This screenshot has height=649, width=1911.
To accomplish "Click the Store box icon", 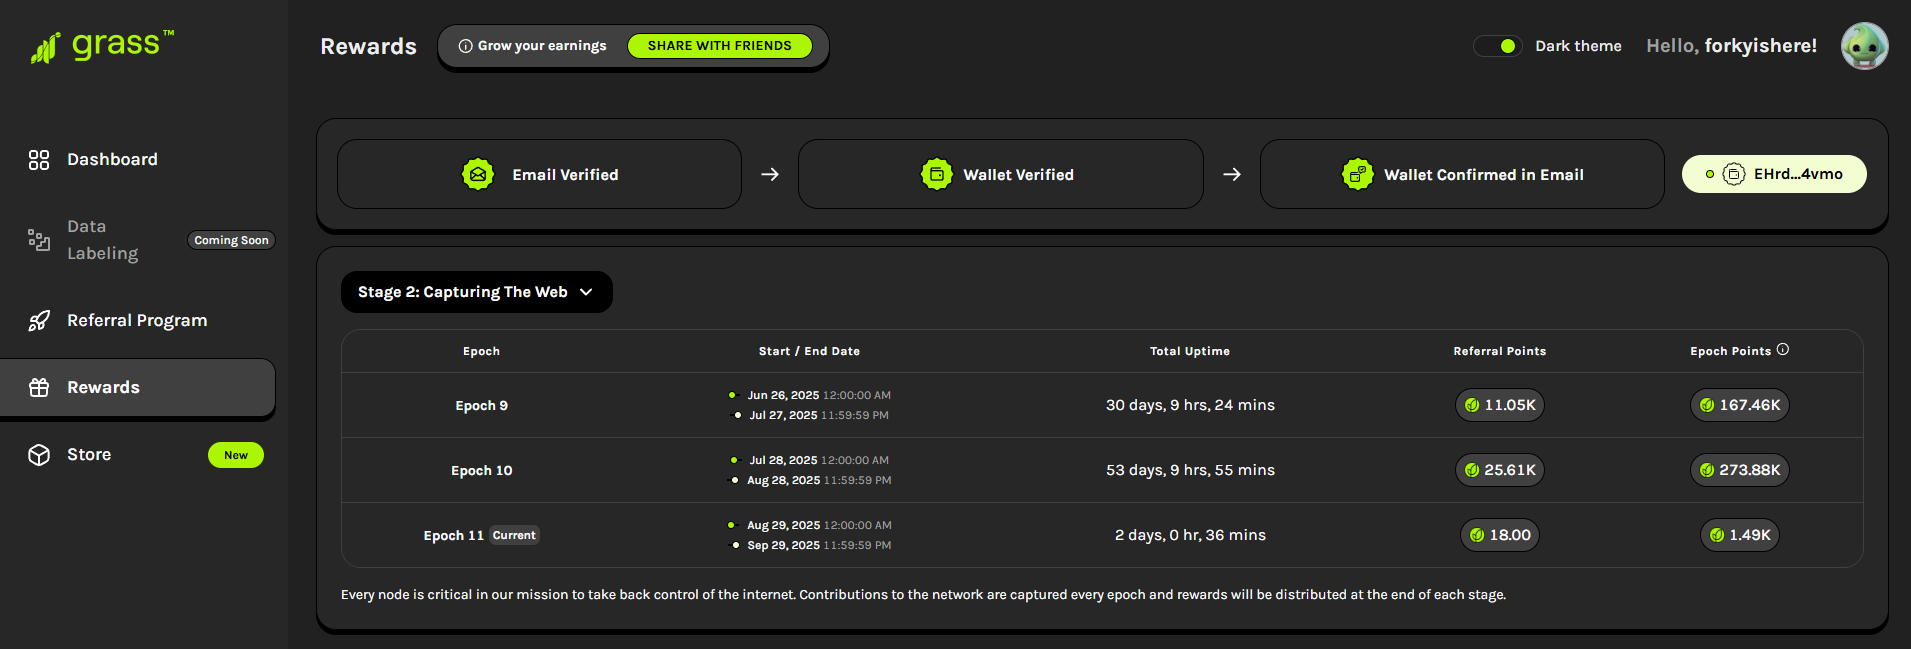I will pyautogui.click(x=39, y=455).
